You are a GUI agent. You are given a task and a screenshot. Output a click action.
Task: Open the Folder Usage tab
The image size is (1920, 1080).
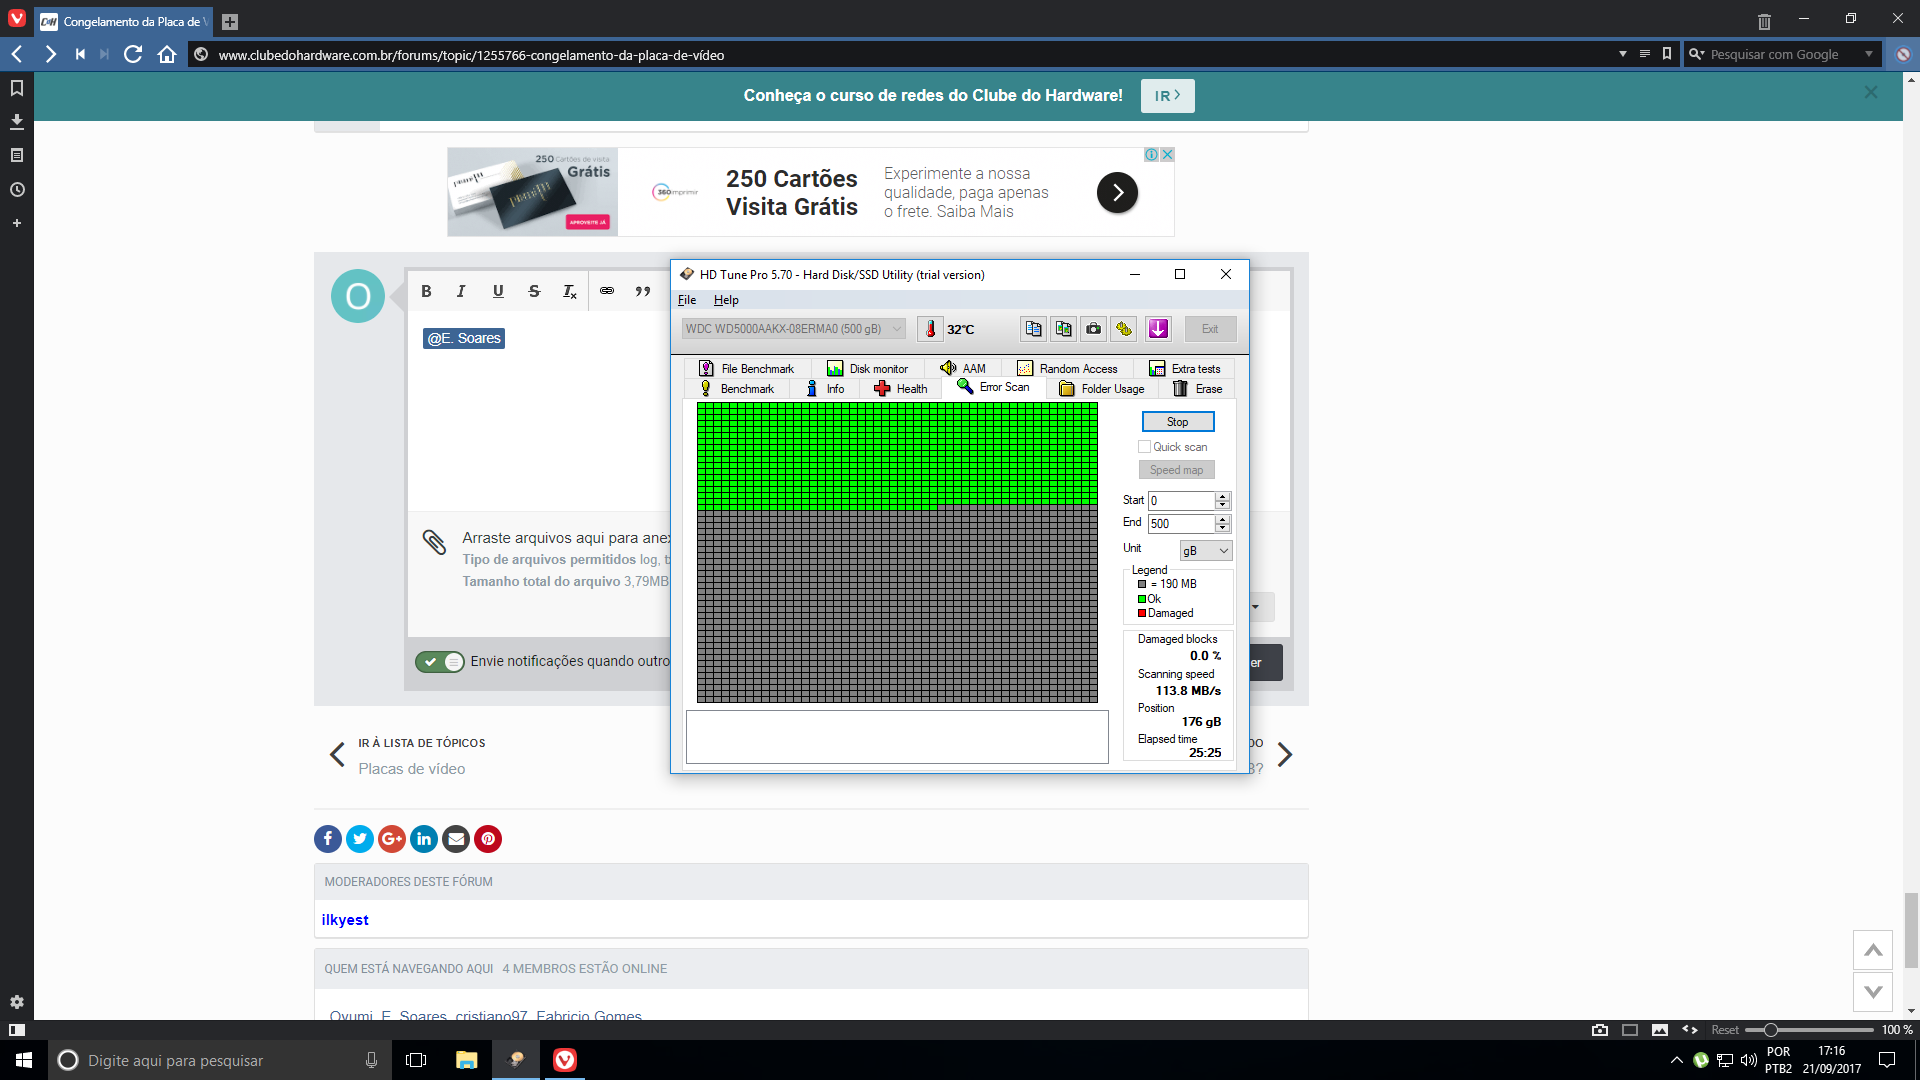pyautogui.click(x=1102, y=389)
